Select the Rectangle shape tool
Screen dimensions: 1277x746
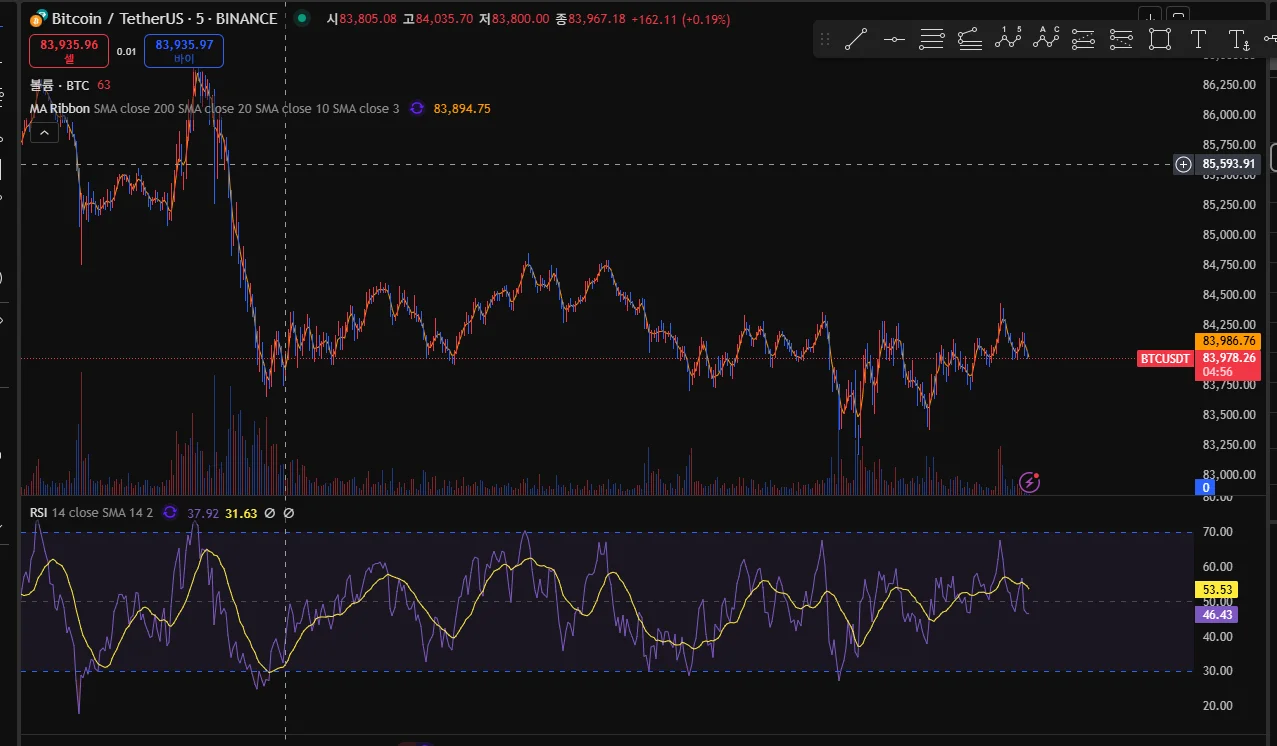[x=1160, y=40]
